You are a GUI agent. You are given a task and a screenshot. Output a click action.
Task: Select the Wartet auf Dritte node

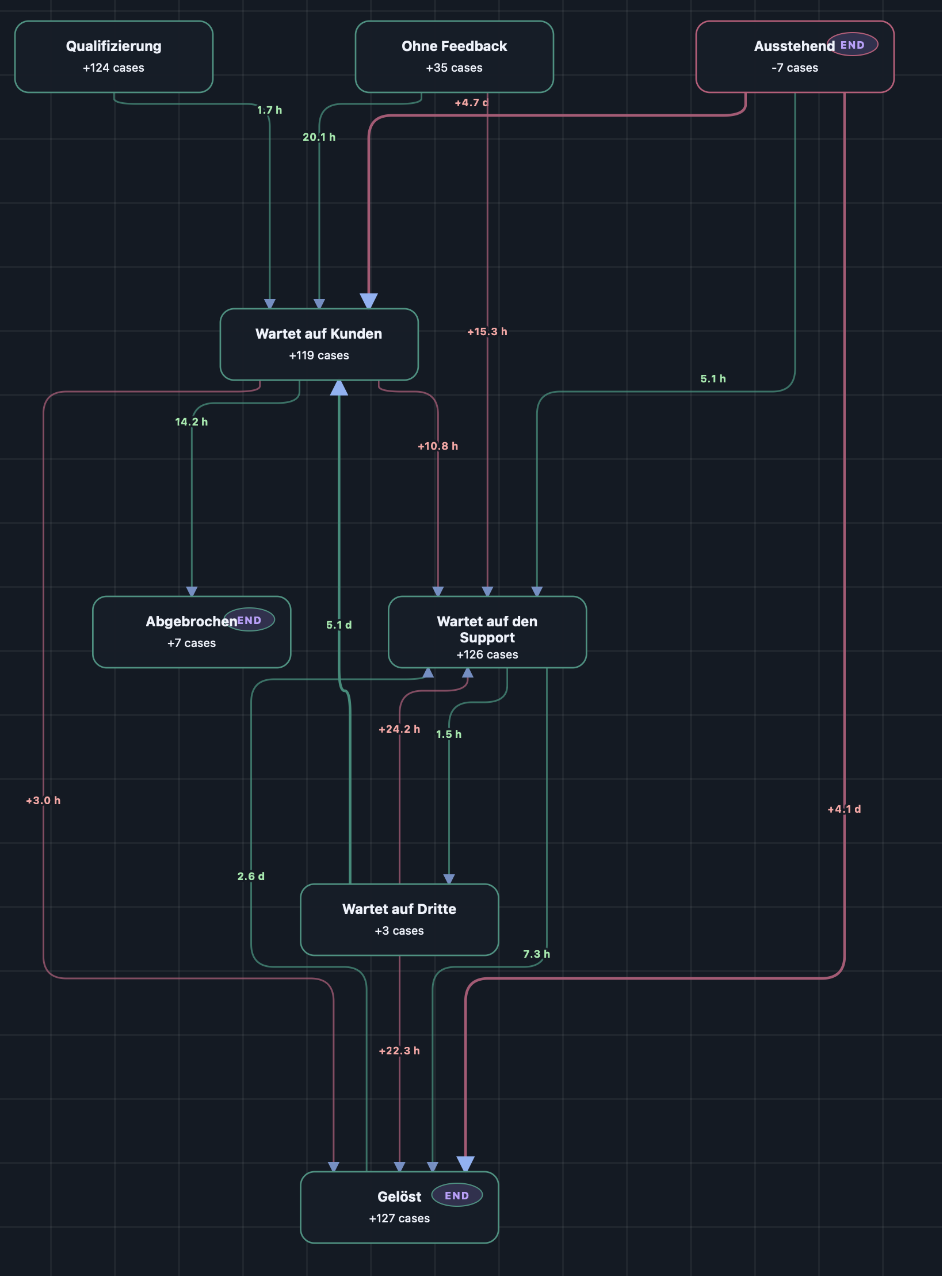click(400, 919)
